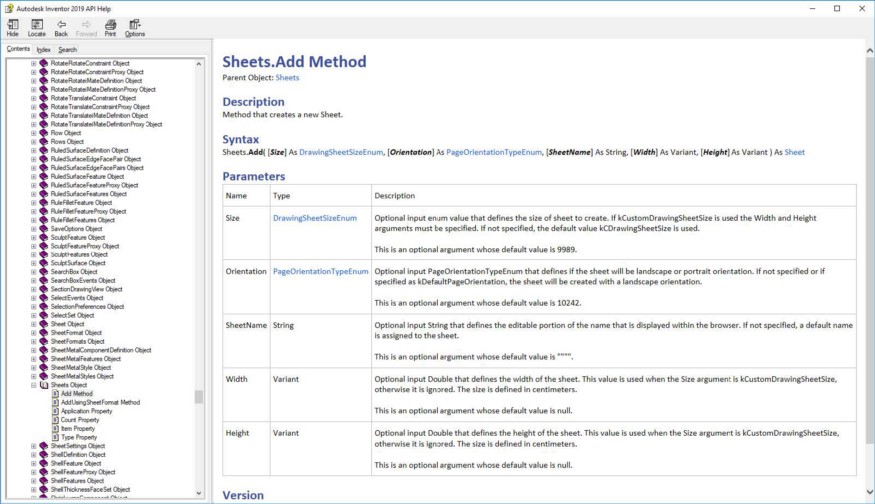This screenshot has width=875, height=504.
Task: Click the page icon of Item Property
Action: tap(55, 429)
